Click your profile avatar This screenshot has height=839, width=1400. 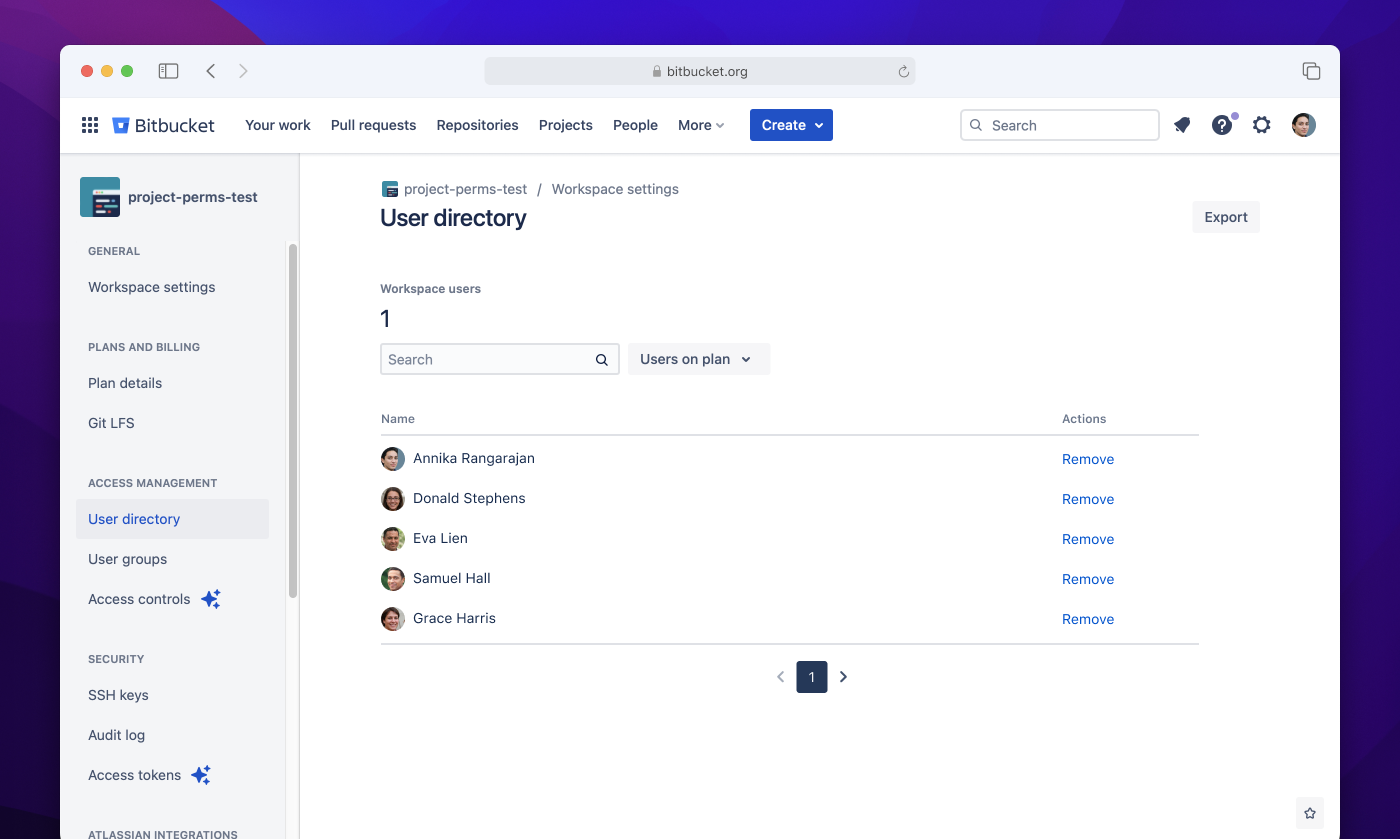(x=1303, y=124)
